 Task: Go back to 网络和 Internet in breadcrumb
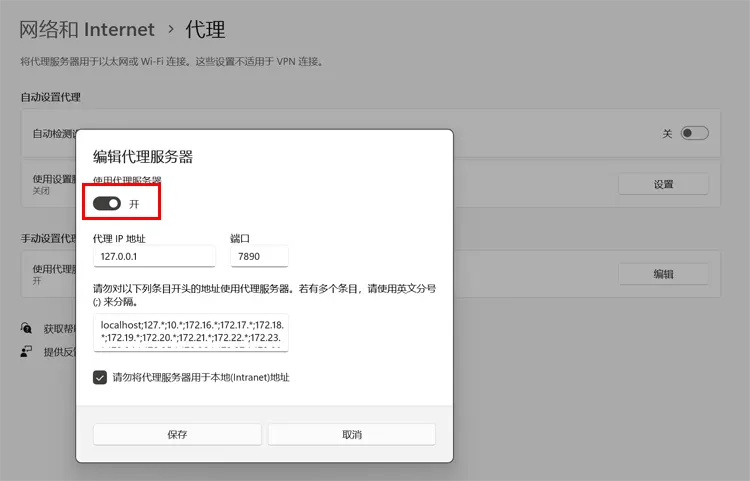click(87, 30)
